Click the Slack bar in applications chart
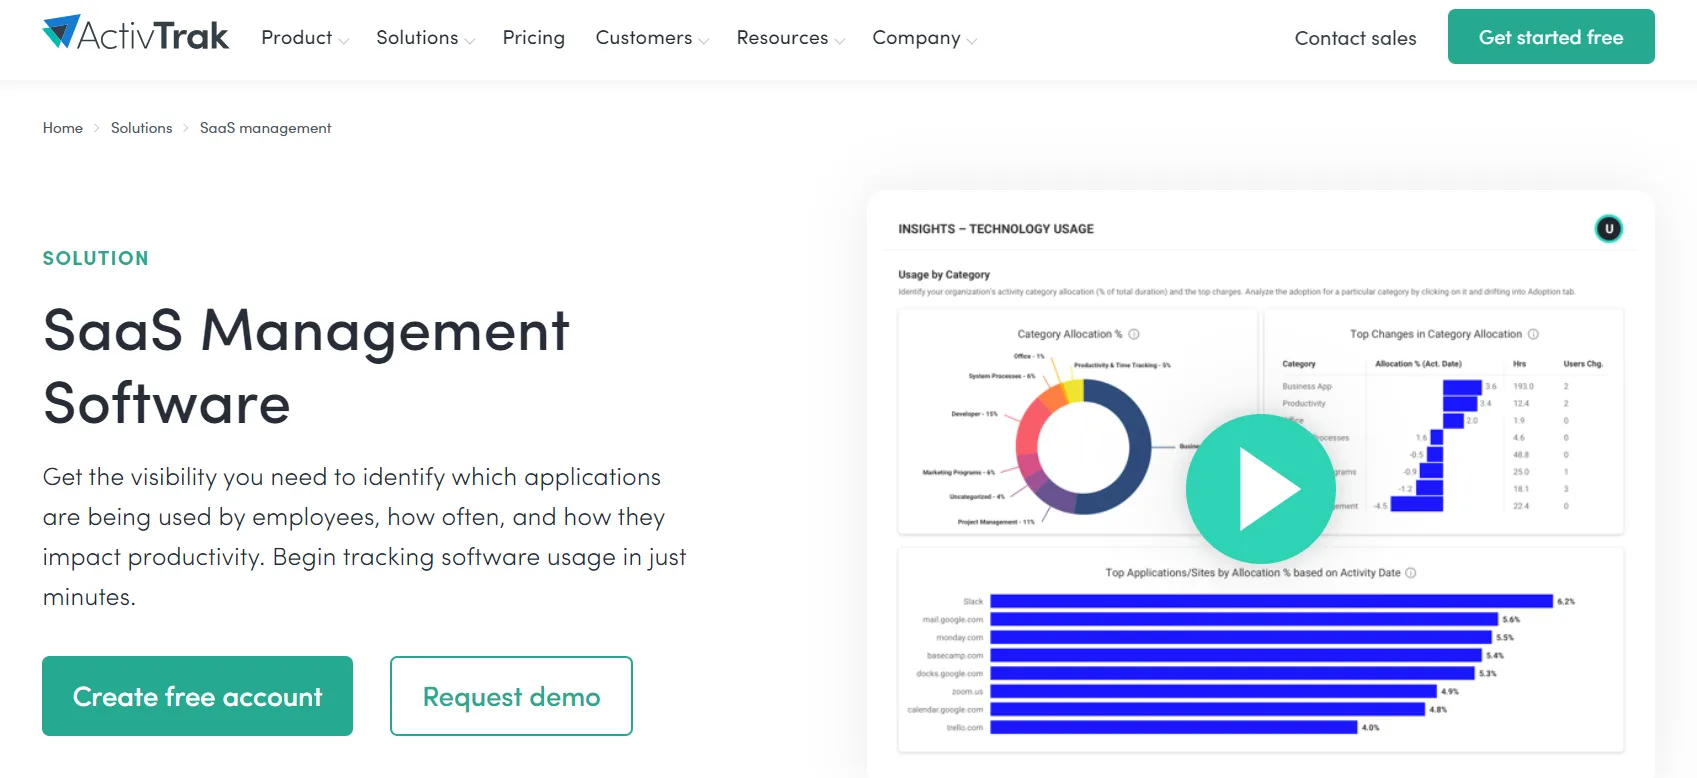1697x778 pixels. (1271, 601)
